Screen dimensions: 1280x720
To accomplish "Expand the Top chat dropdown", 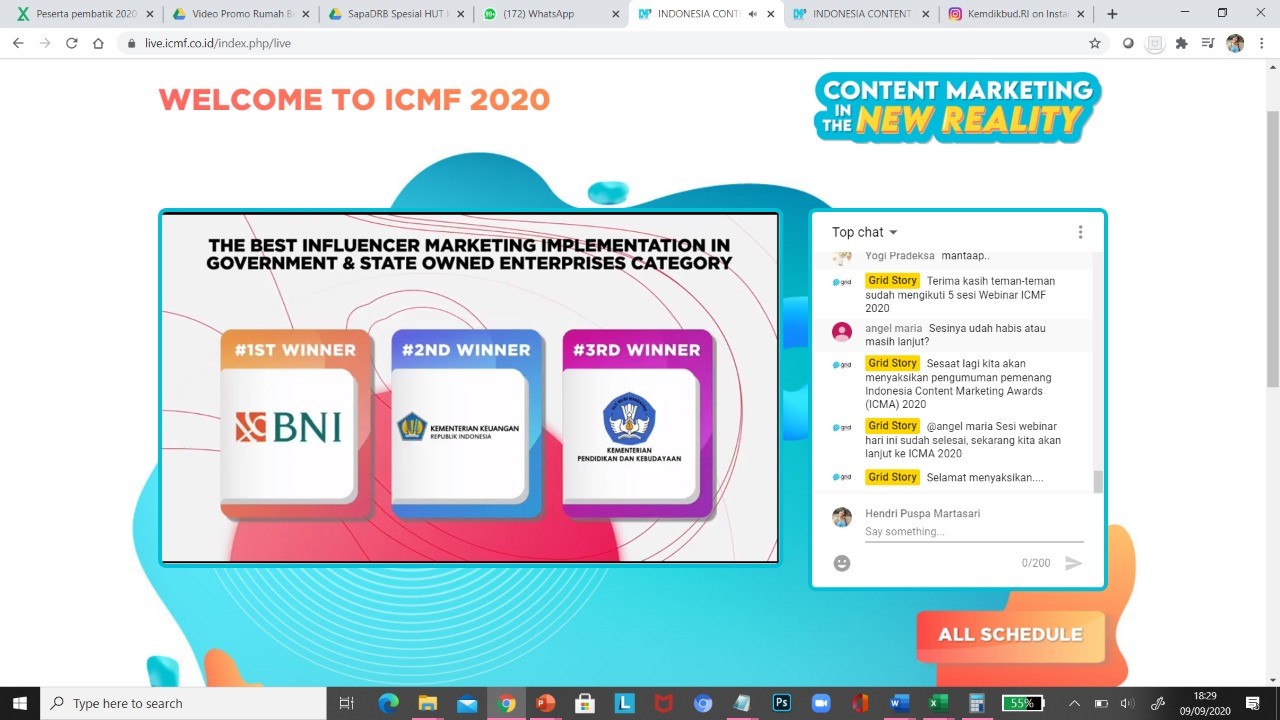I will tap(865, 232).
